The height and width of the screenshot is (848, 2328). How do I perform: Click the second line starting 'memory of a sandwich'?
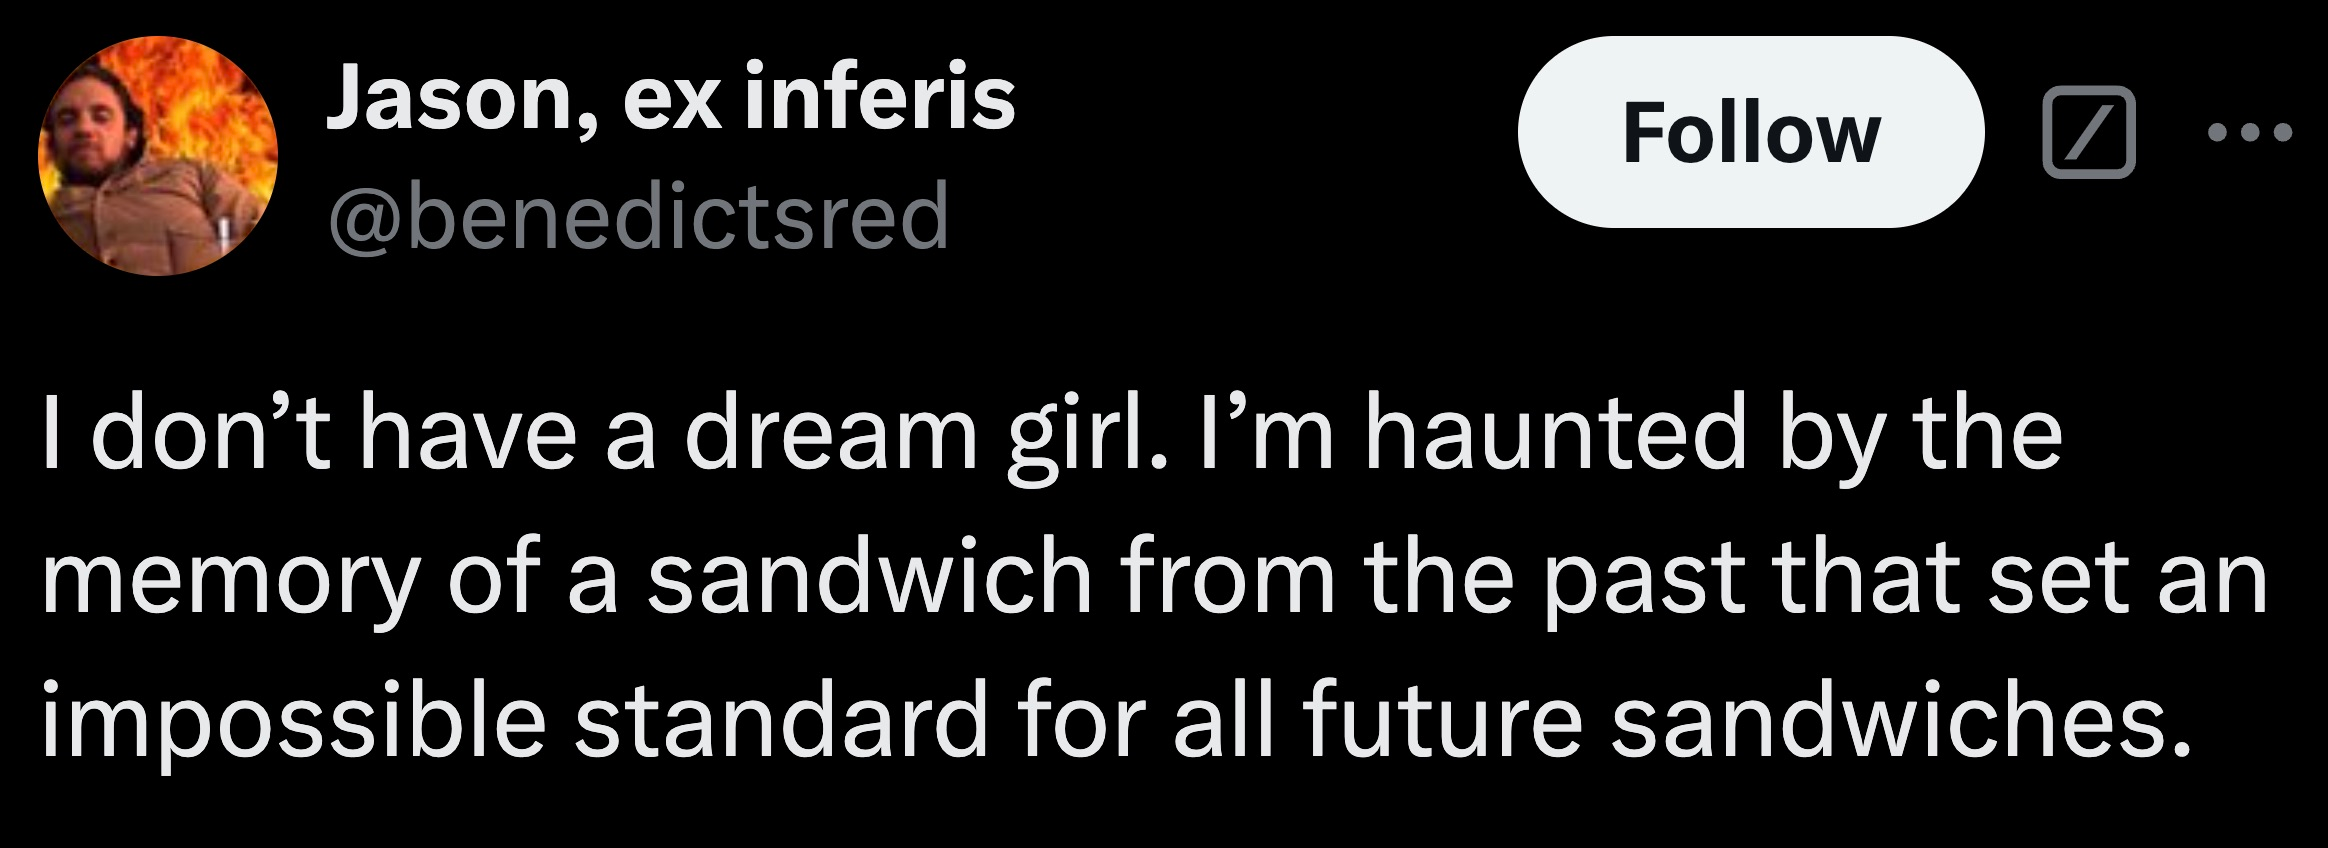[1150, 578]
